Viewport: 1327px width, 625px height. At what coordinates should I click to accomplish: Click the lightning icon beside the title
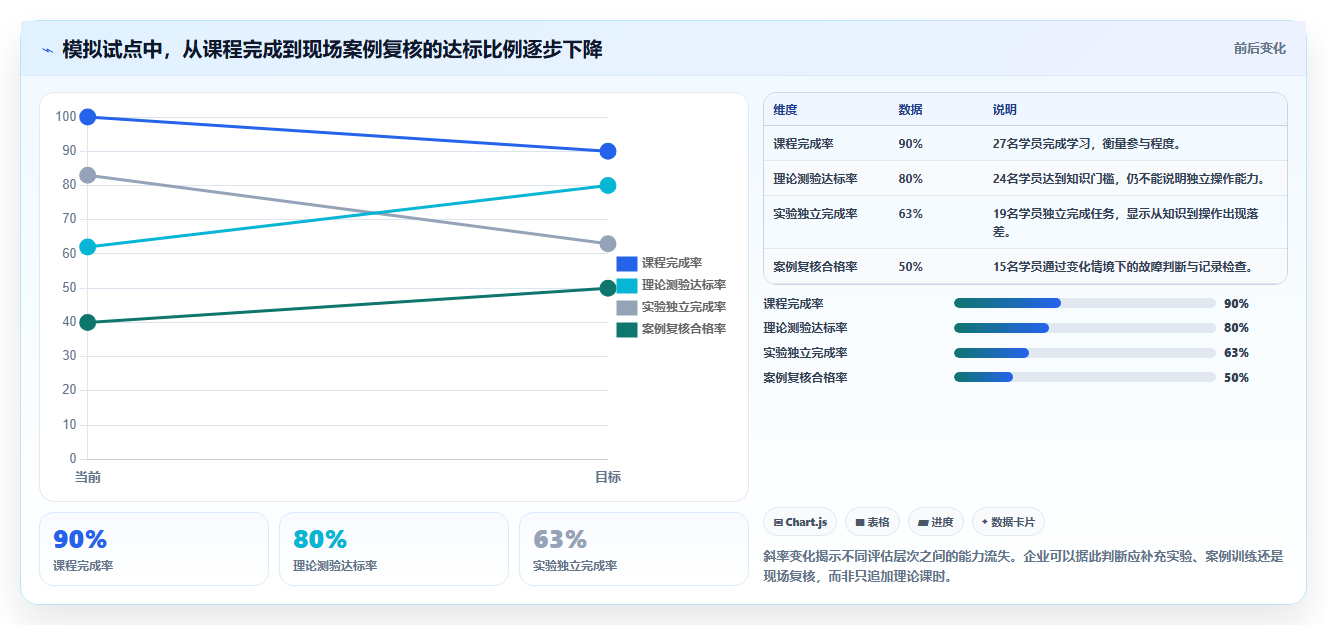tap(47, 50)
